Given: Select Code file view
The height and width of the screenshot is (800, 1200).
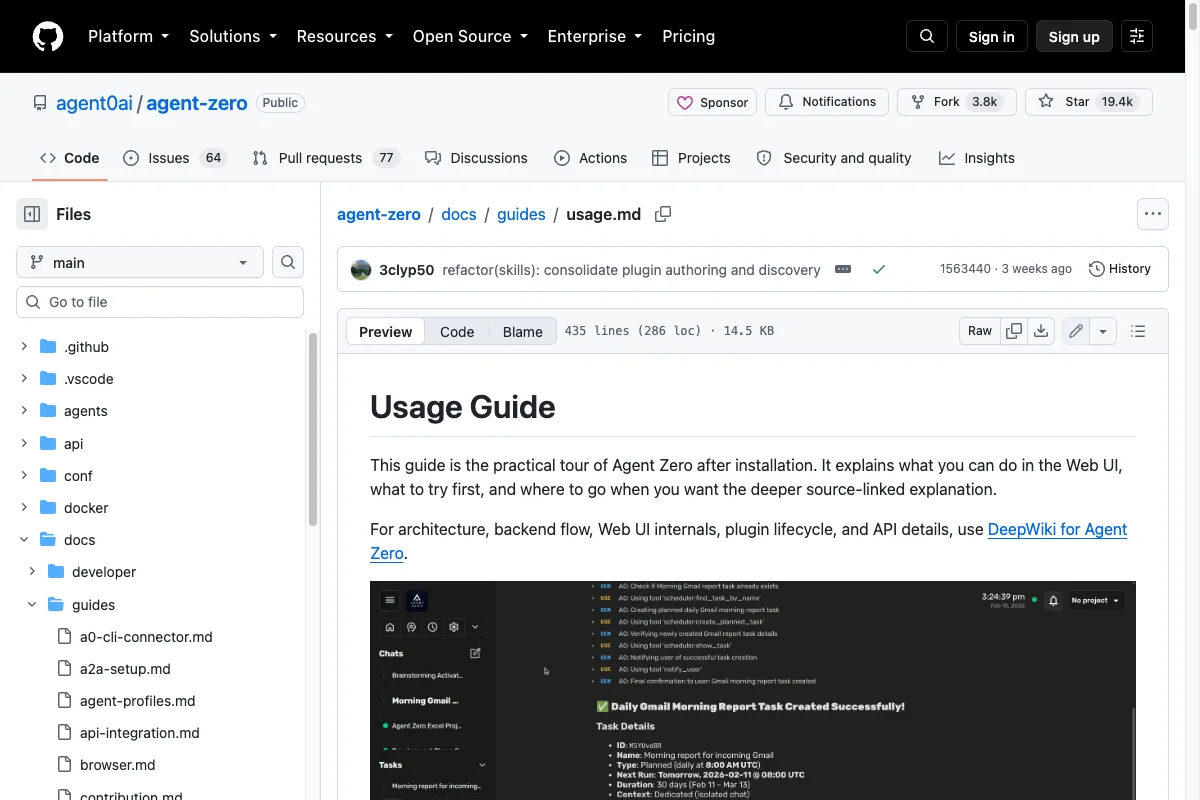Looking at the screenshot, I should pyautogui.click(x=457, y=332).
